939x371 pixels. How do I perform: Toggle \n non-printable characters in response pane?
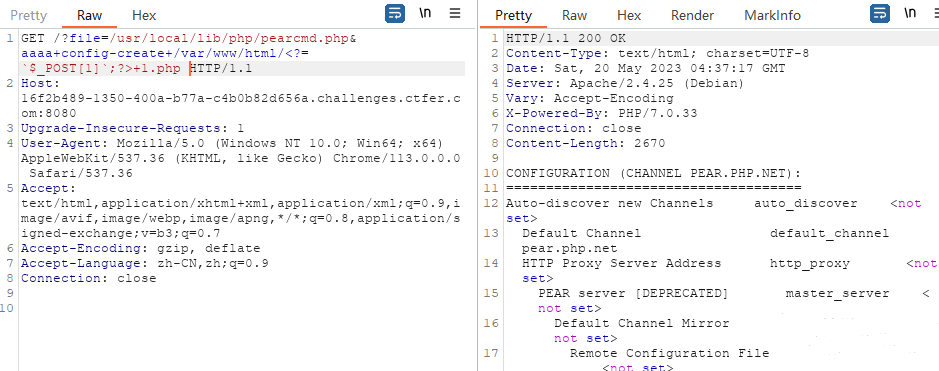(x=910, y=13)
